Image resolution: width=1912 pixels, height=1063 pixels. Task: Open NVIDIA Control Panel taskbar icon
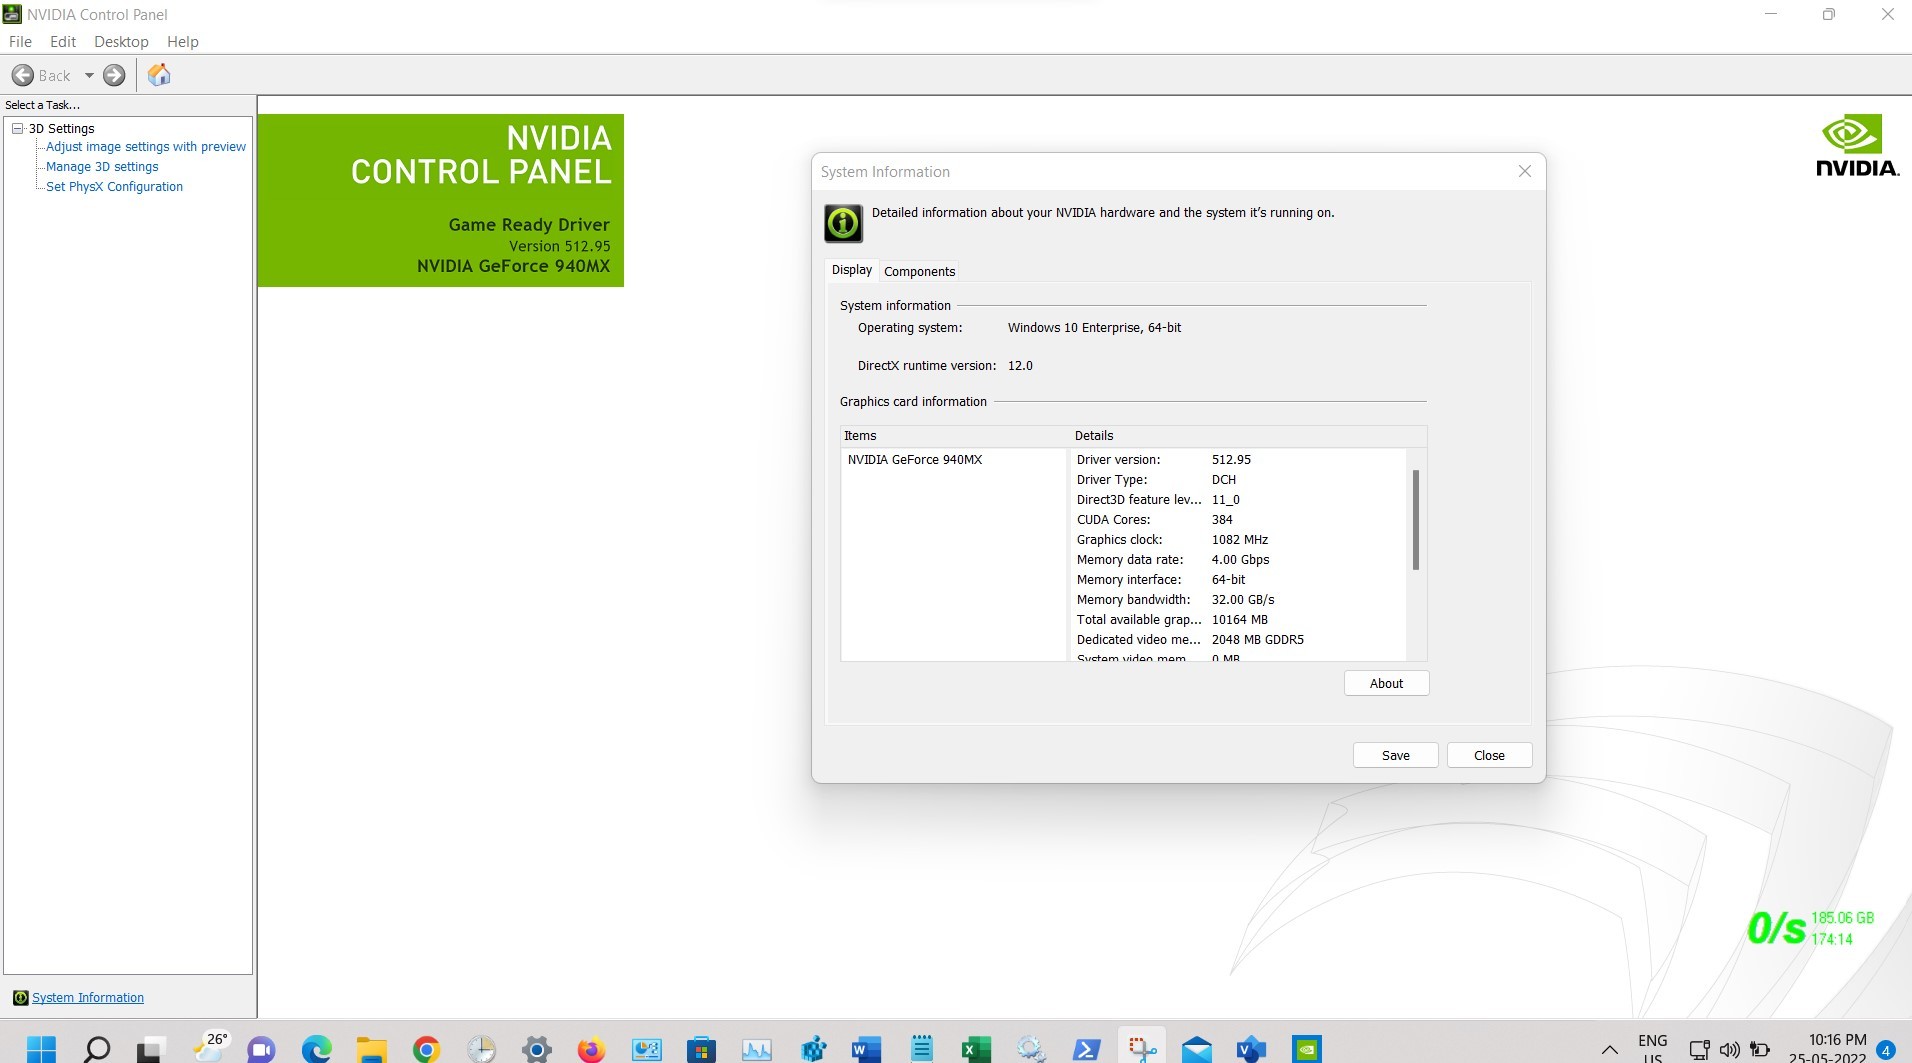(1306, 1049)
